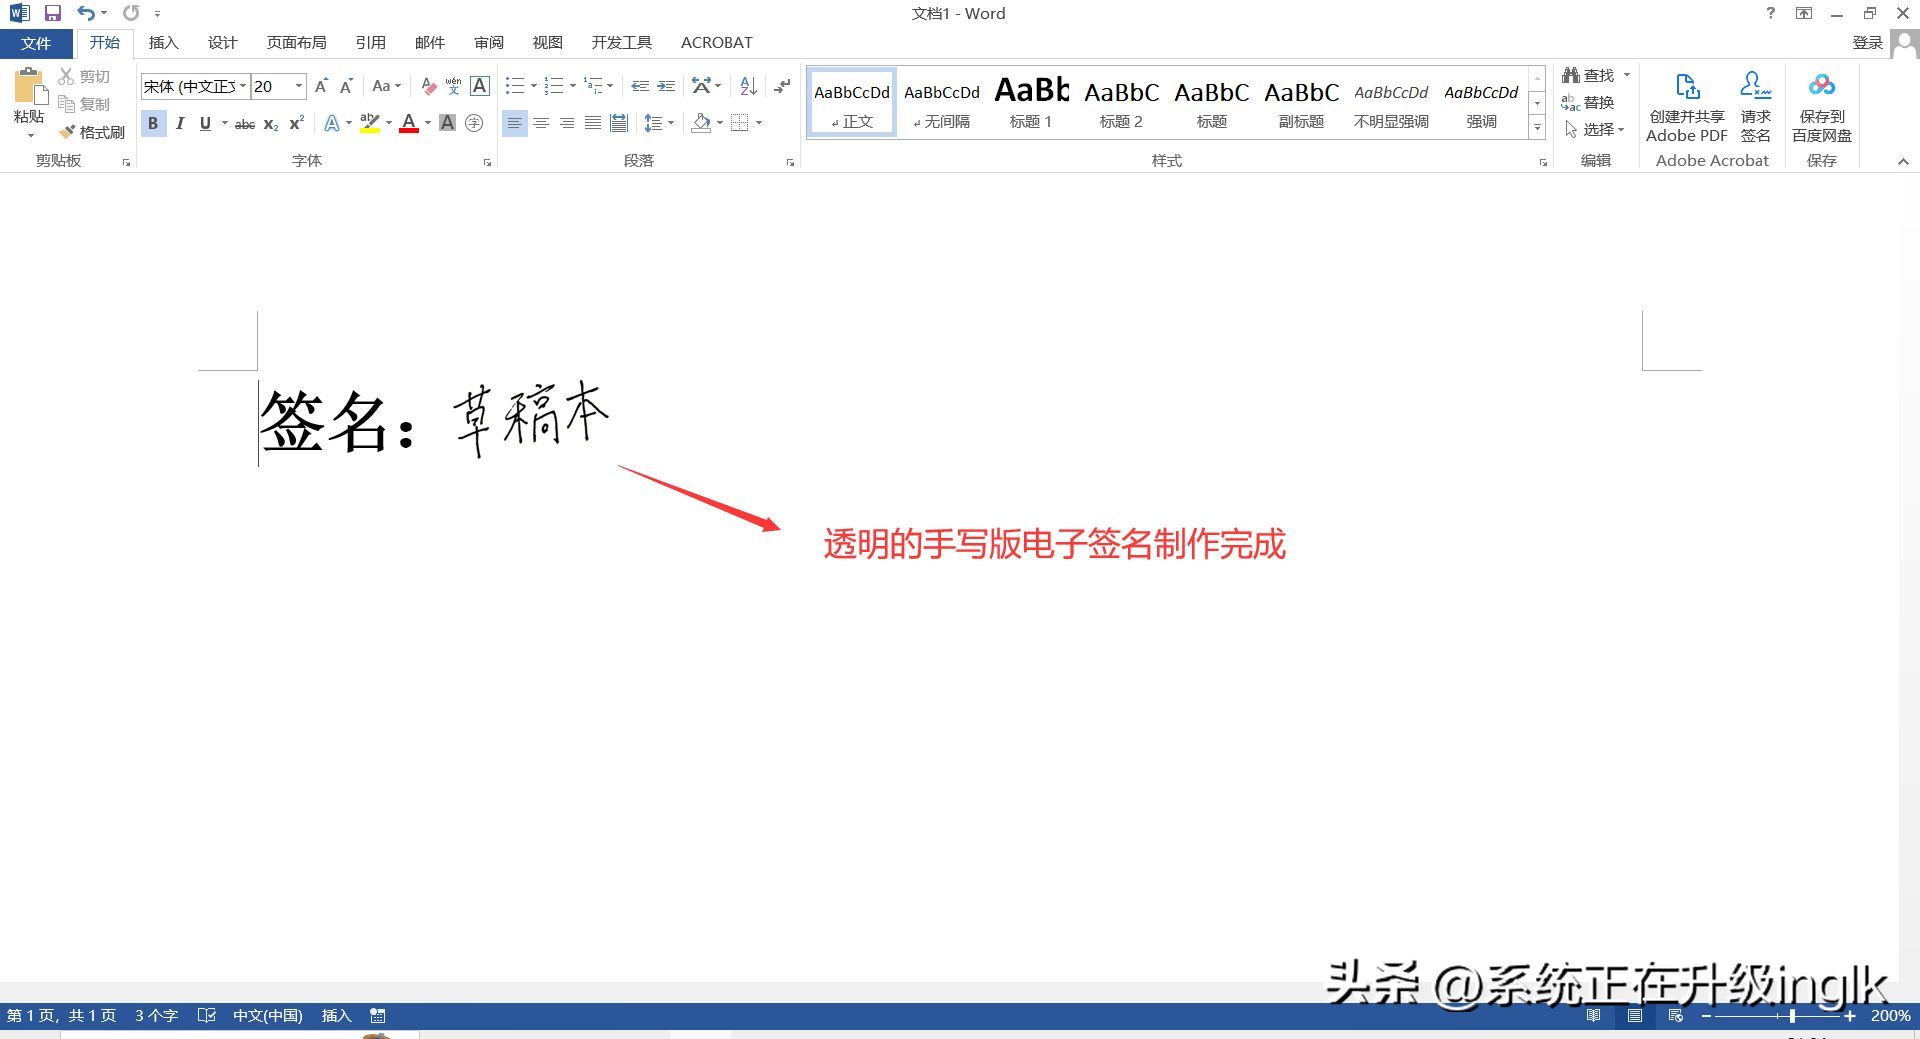Apply strikethrough formatting
The image size is (1920, 1039).
coord(245,123)
